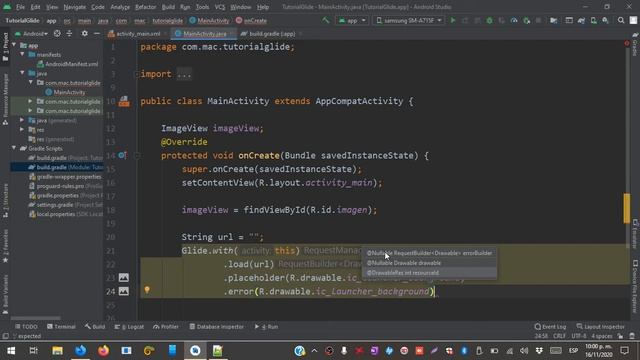Toggle tool window bars icon in status bar corner
The width and height of the screenshot is (640, 360).
(5, 336)
